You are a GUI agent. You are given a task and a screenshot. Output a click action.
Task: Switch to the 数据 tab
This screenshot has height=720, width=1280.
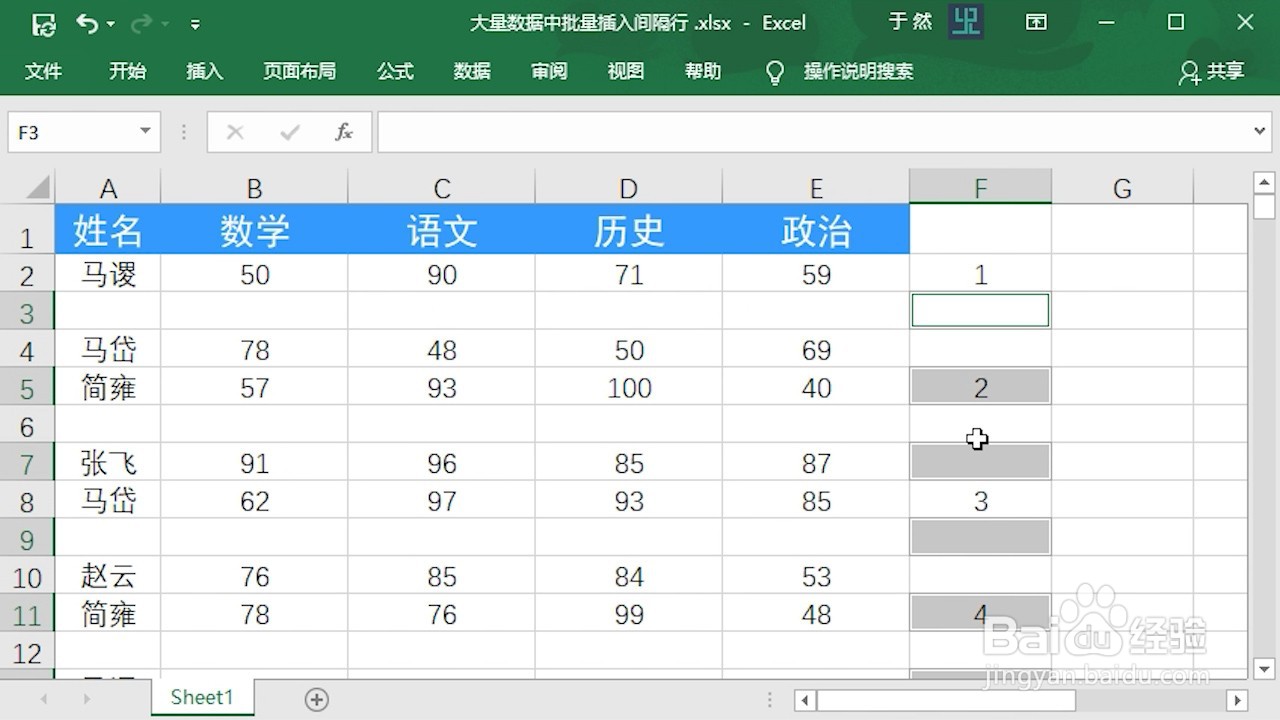point(472,71)
